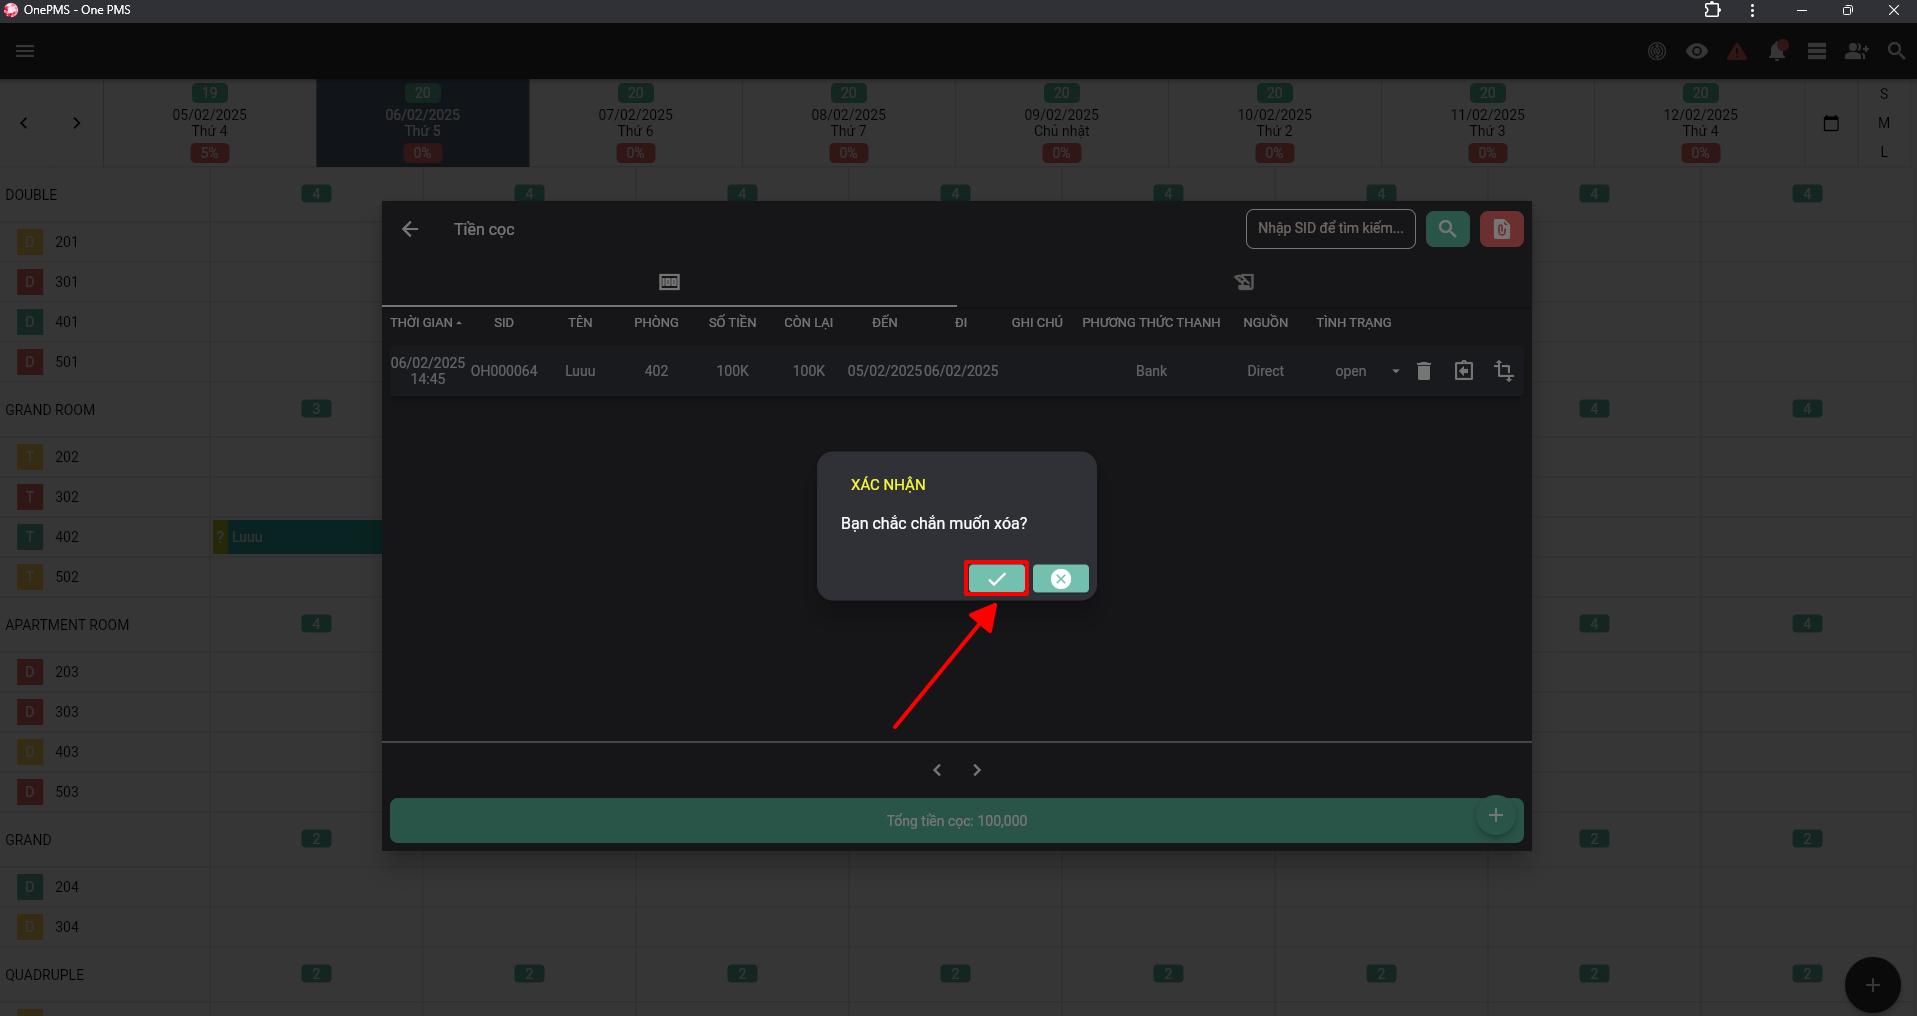Click the Tổng tiền cọc: 100,000 bar

956,821
